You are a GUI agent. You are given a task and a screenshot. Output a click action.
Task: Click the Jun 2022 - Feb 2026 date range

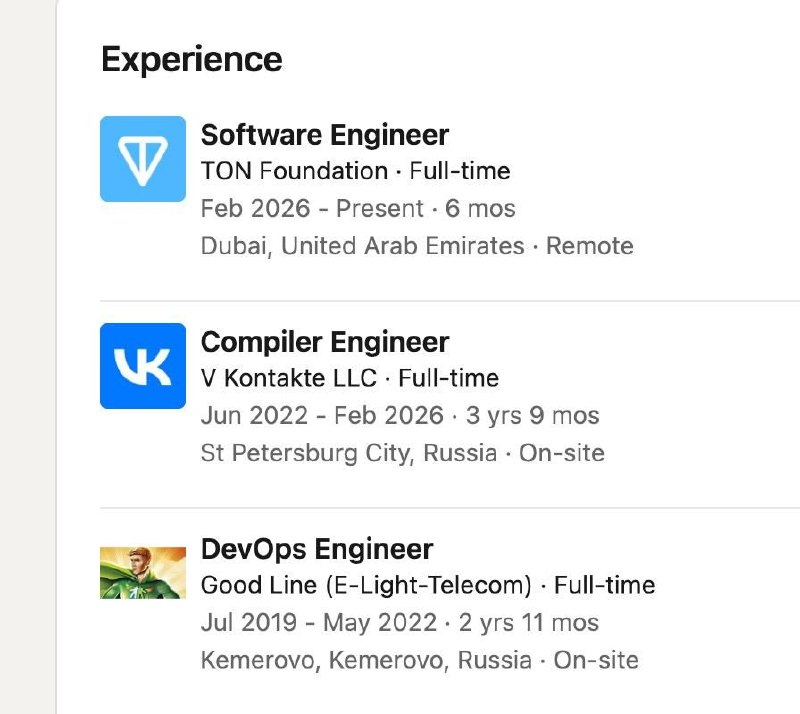click(x=322, y=415)
